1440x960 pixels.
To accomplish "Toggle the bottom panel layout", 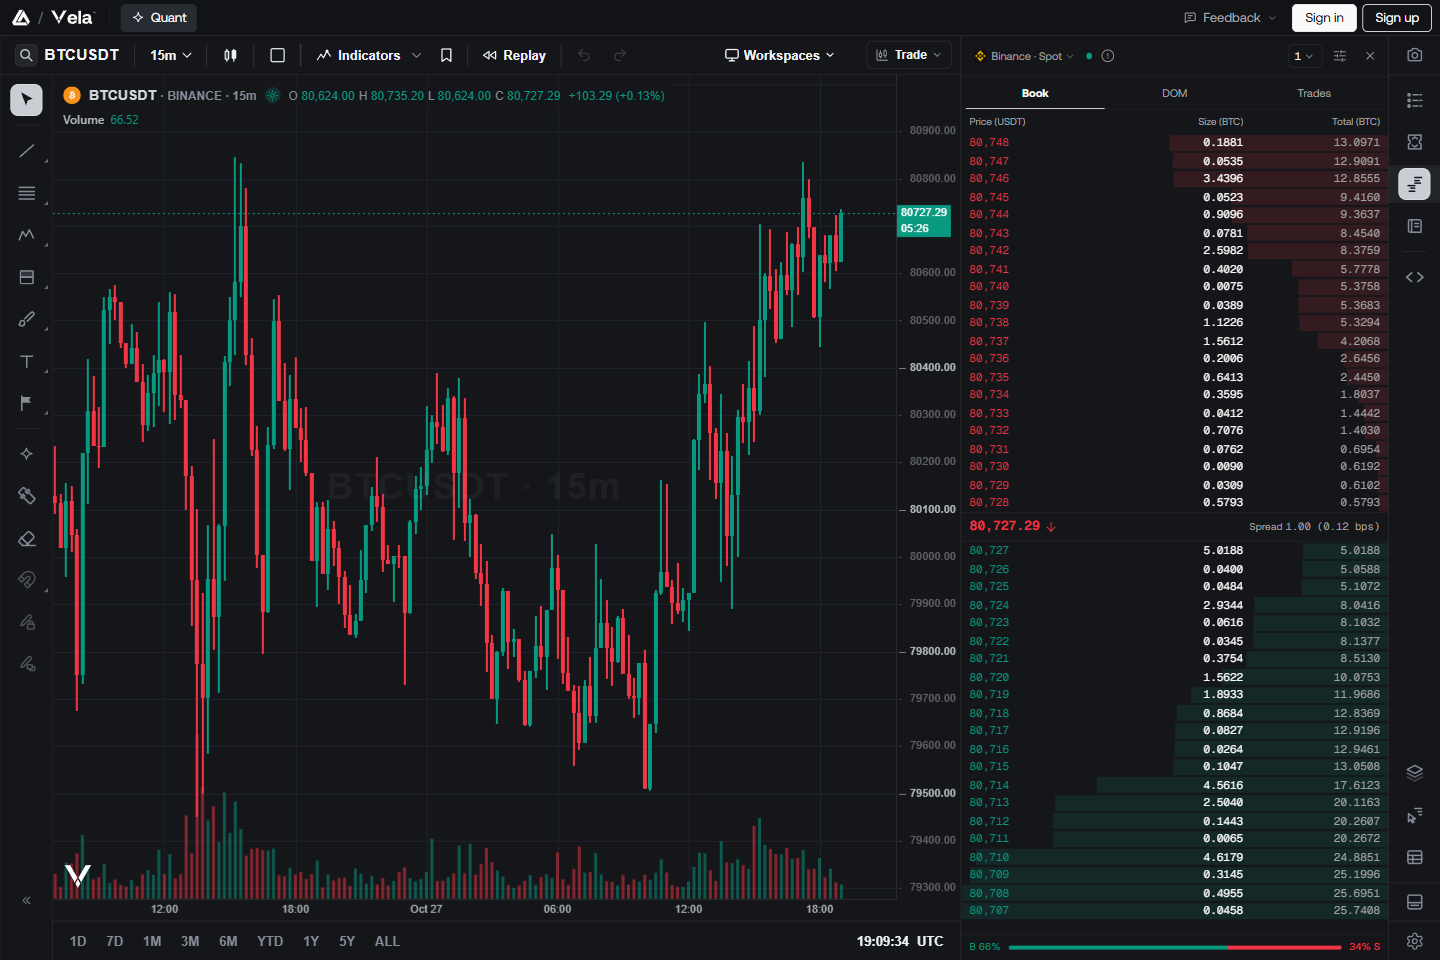I will [x=1414, y=902].
